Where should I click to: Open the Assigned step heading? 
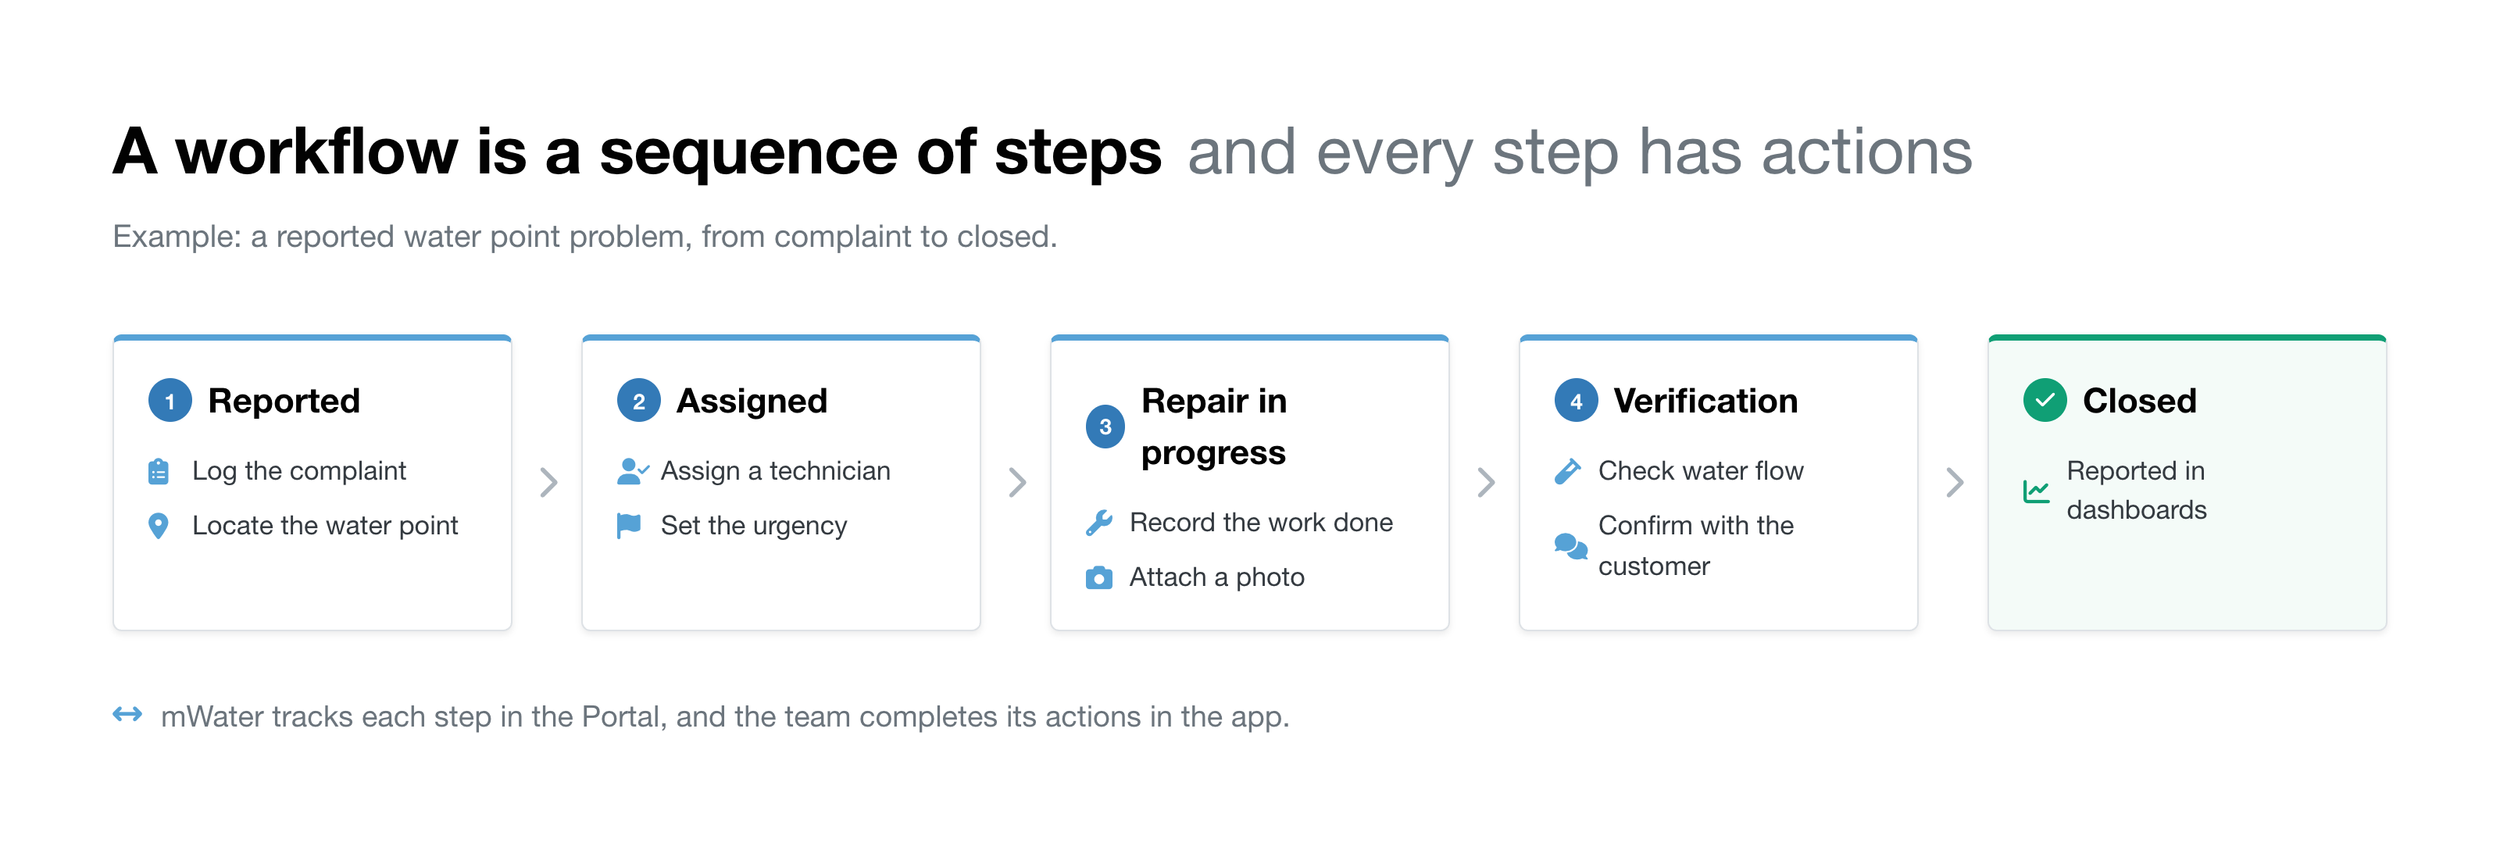(x=752, y=401)
